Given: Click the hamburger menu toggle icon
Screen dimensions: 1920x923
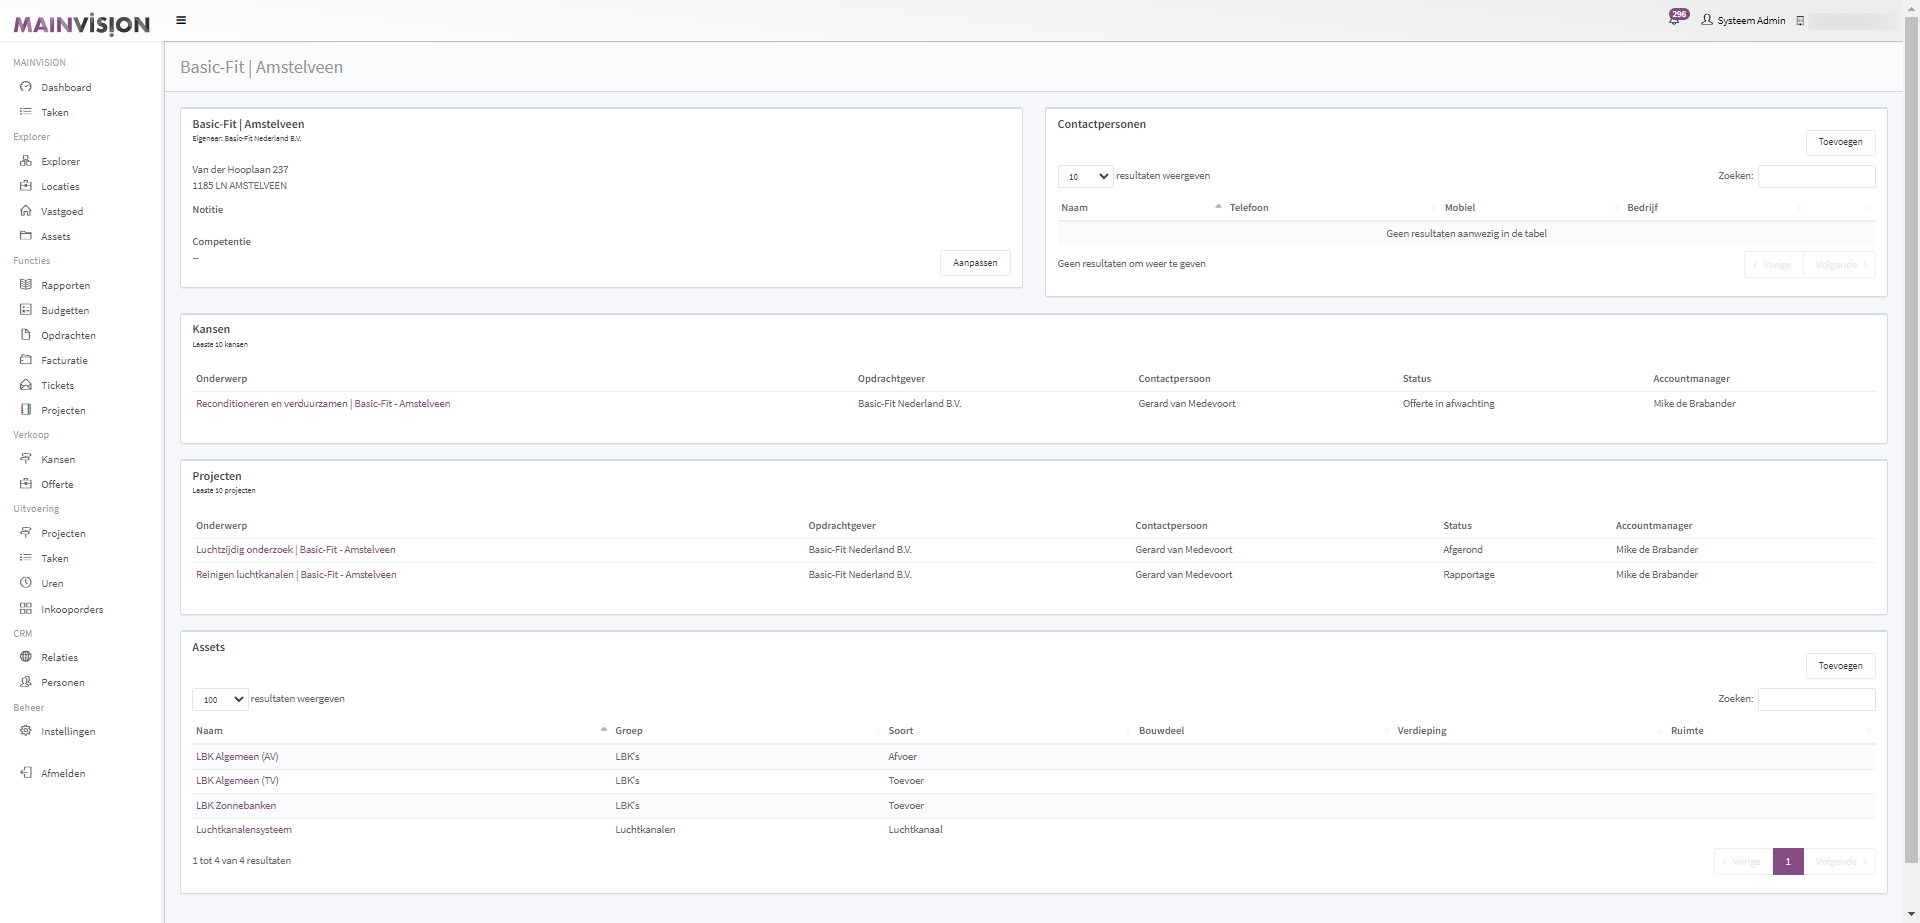Looking at the screenshot, I should point(181,20).
